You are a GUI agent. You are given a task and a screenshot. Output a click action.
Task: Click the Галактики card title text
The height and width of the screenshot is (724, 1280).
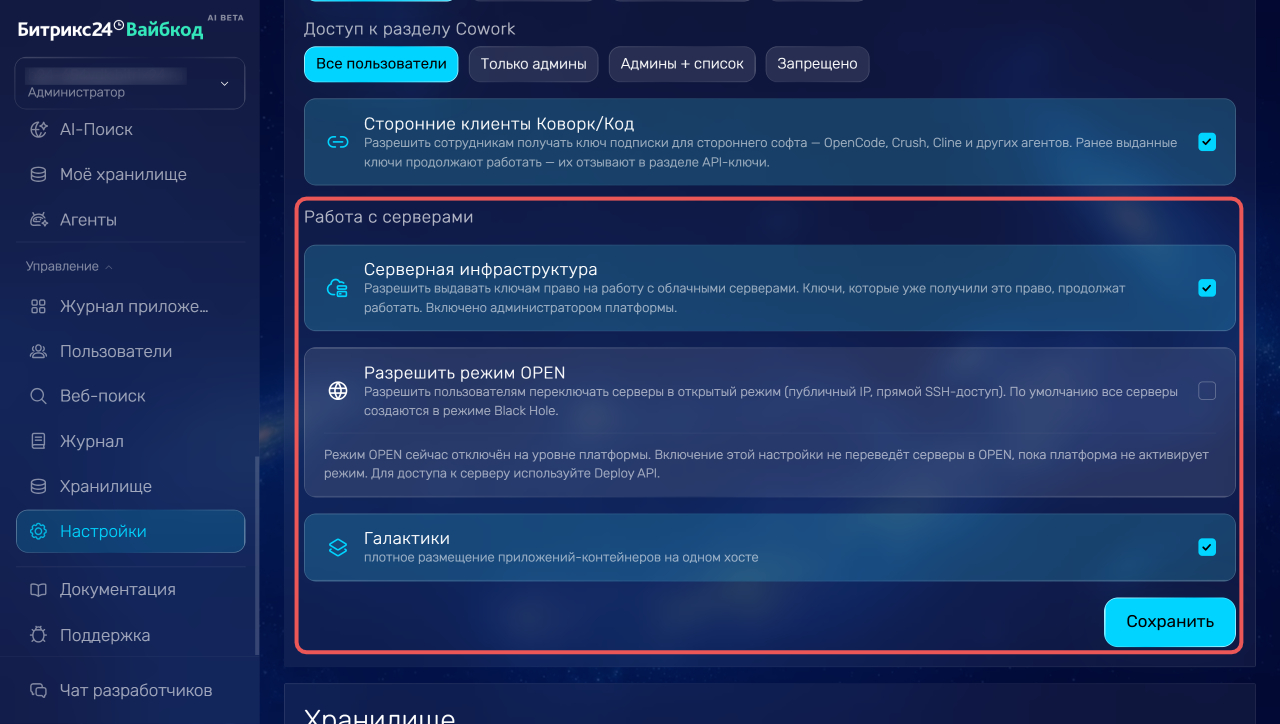click(407, 539)
